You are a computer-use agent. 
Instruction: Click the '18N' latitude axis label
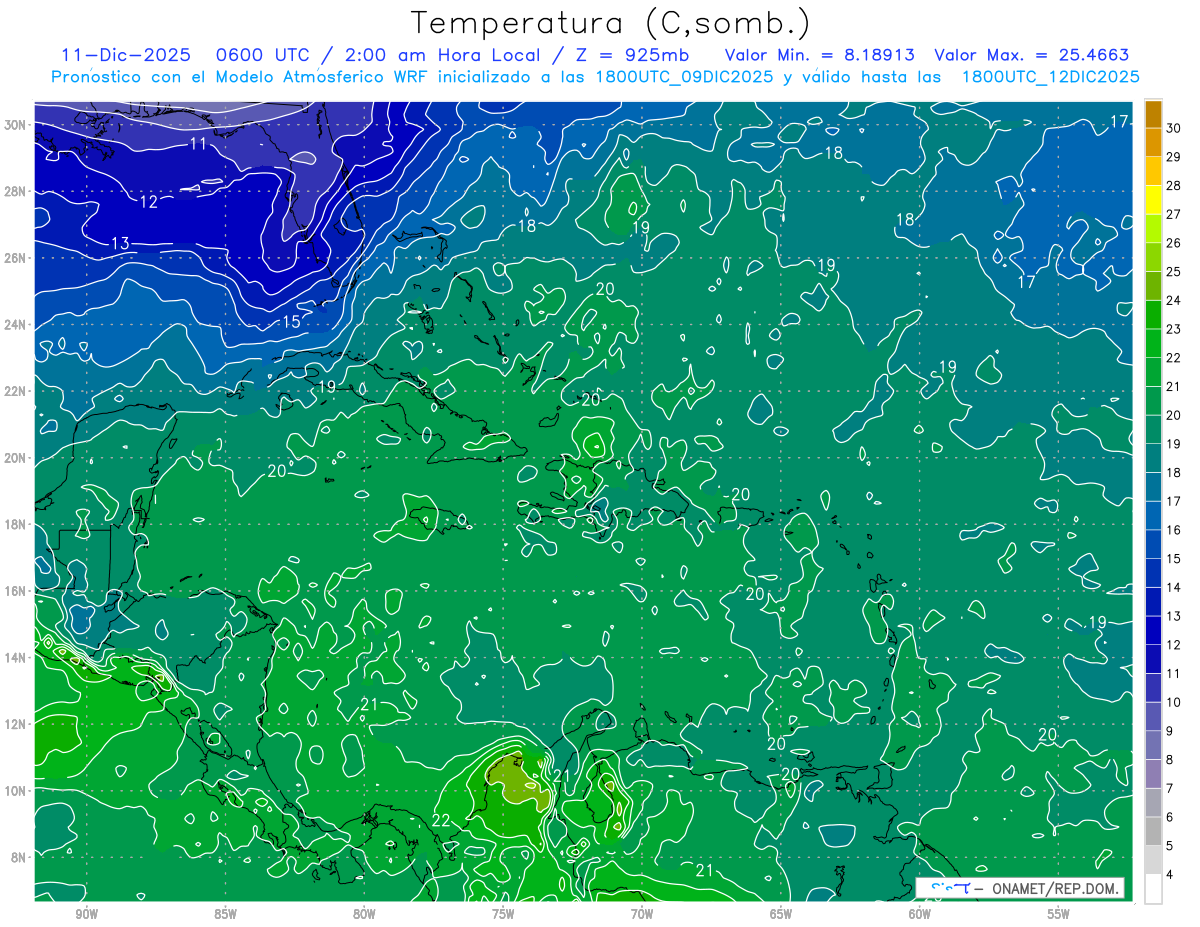tap(16, 524)
